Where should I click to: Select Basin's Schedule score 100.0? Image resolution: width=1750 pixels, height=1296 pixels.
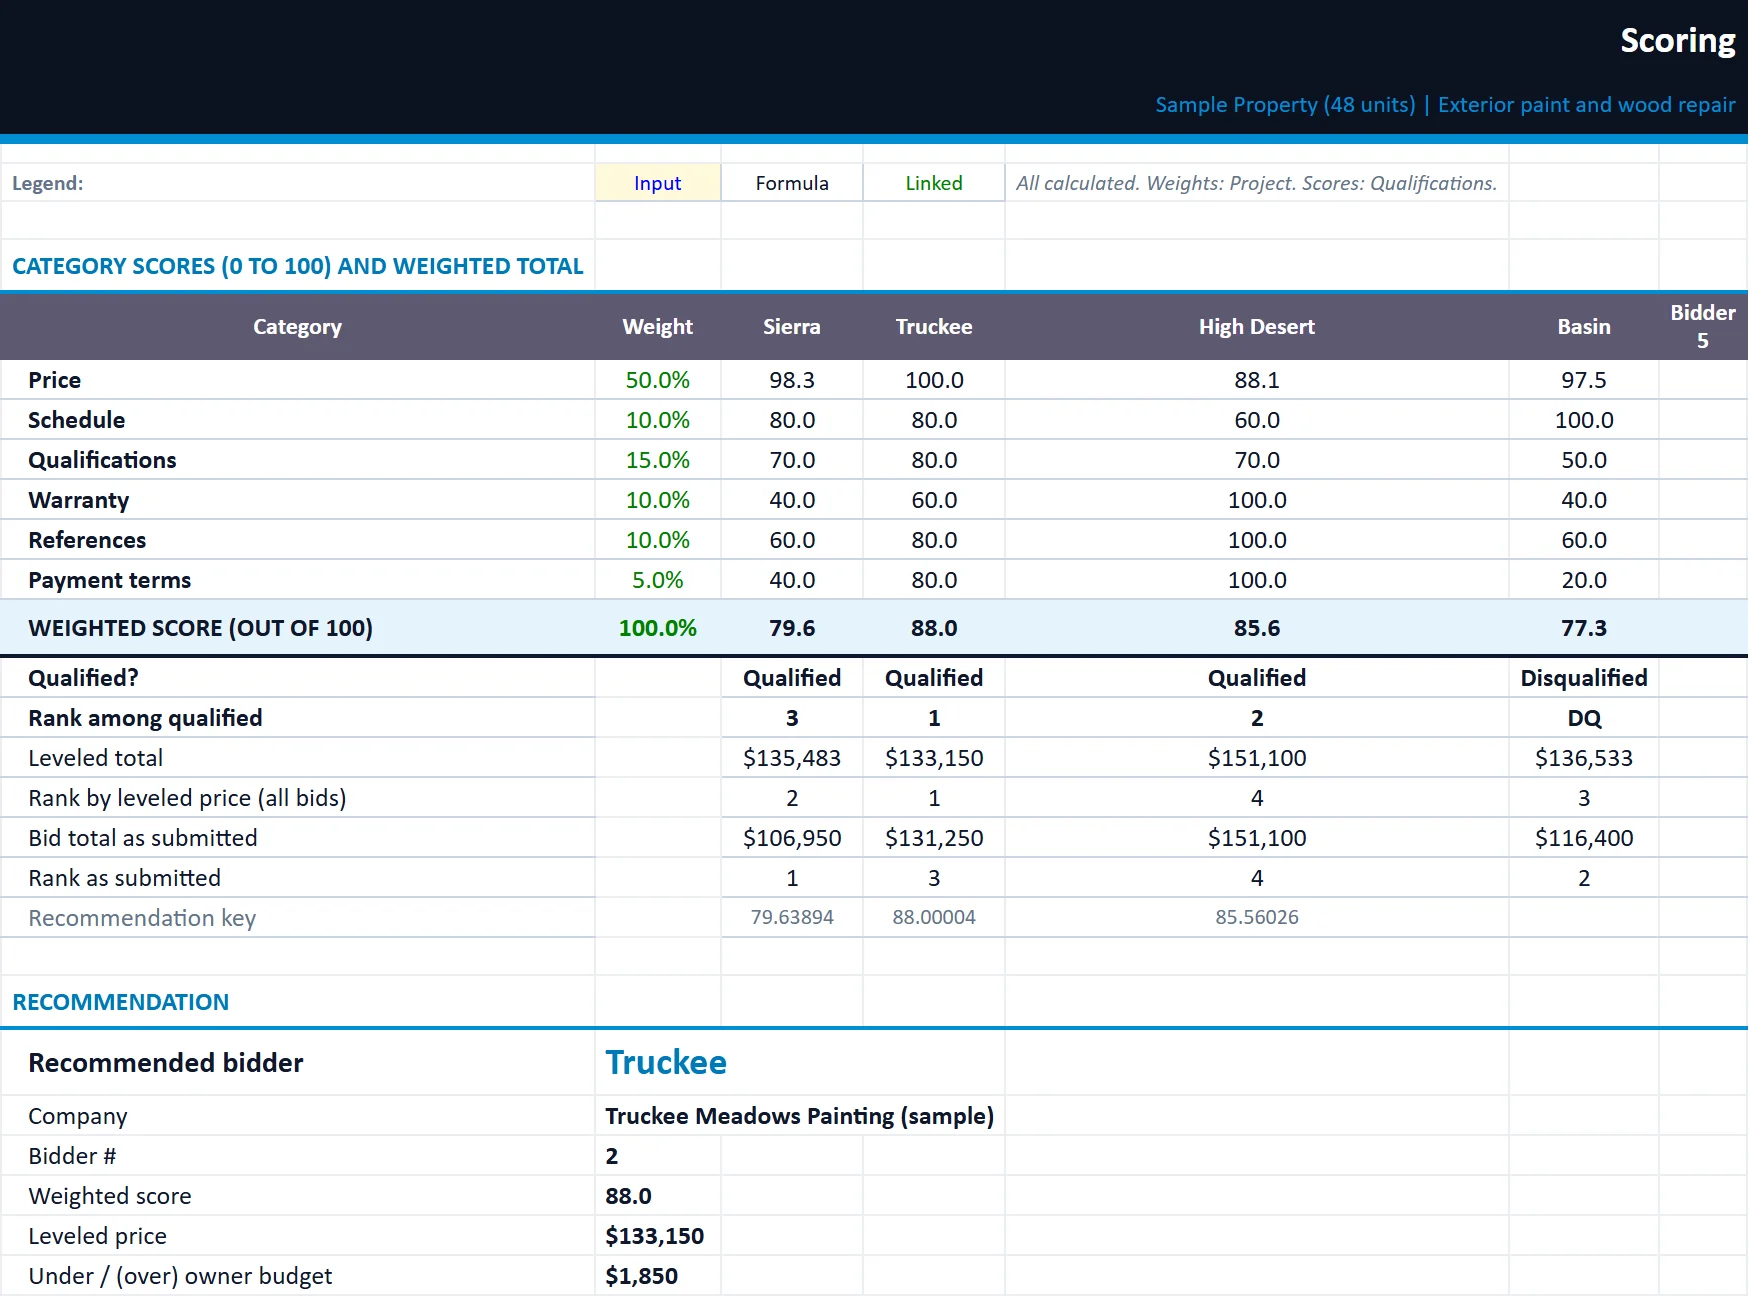tap(1584, 420)
